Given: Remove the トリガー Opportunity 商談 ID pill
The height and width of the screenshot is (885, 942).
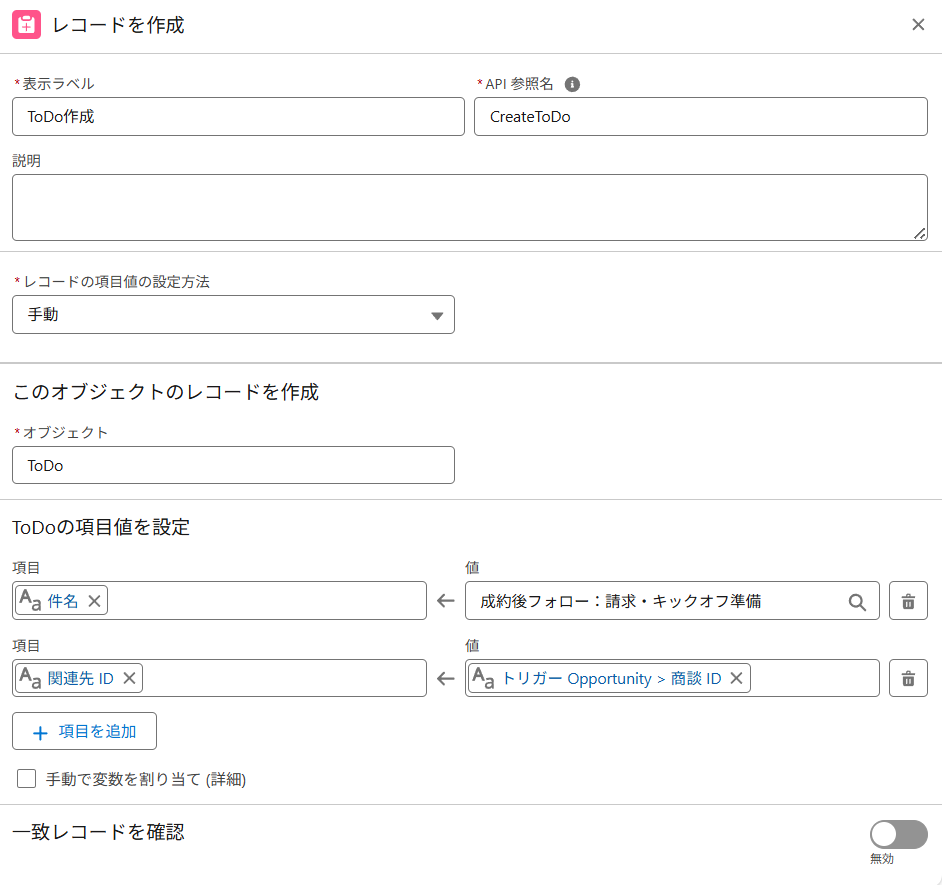Looking at the screenshot, I should tap(736, 678).
